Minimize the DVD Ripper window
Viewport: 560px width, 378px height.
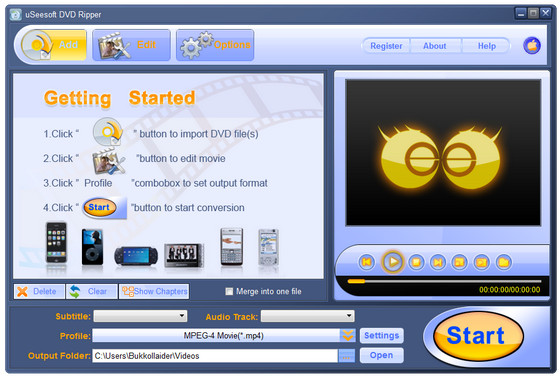click(x=521, y=14)
